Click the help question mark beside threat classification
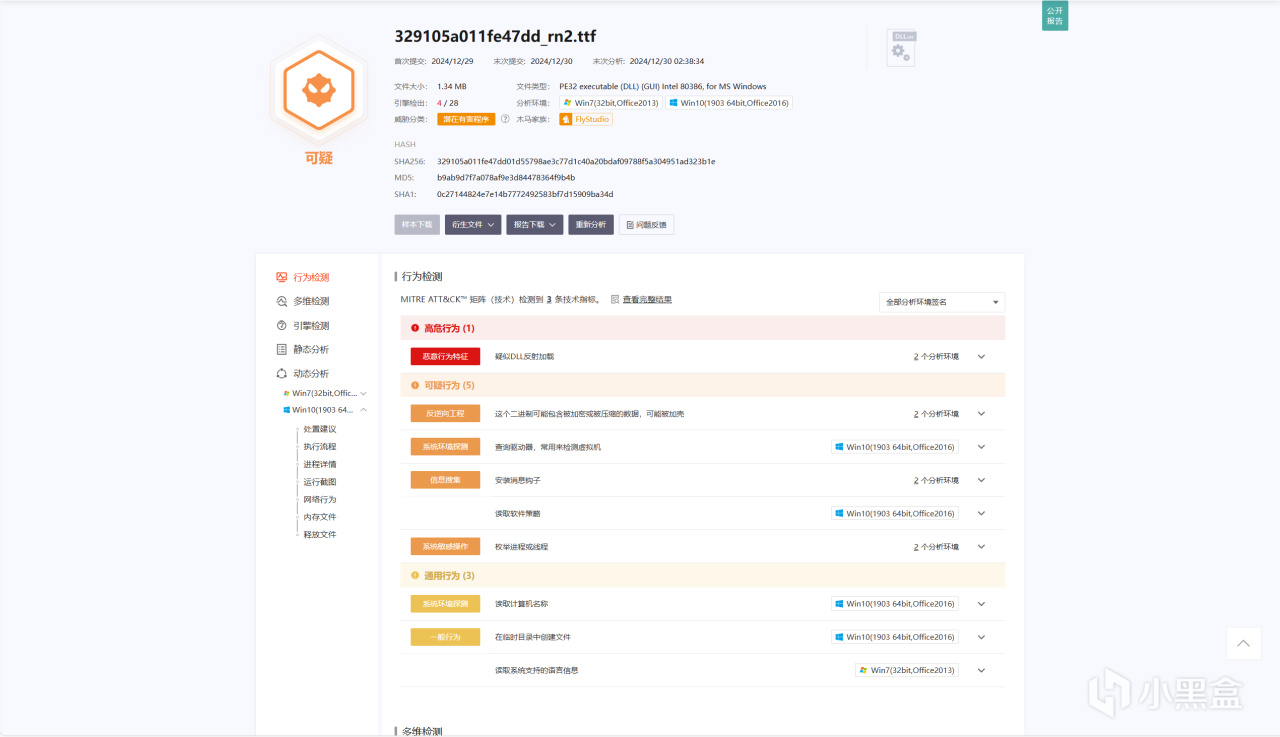Viewport: 1280px width, 737px height. coord(505,119)
